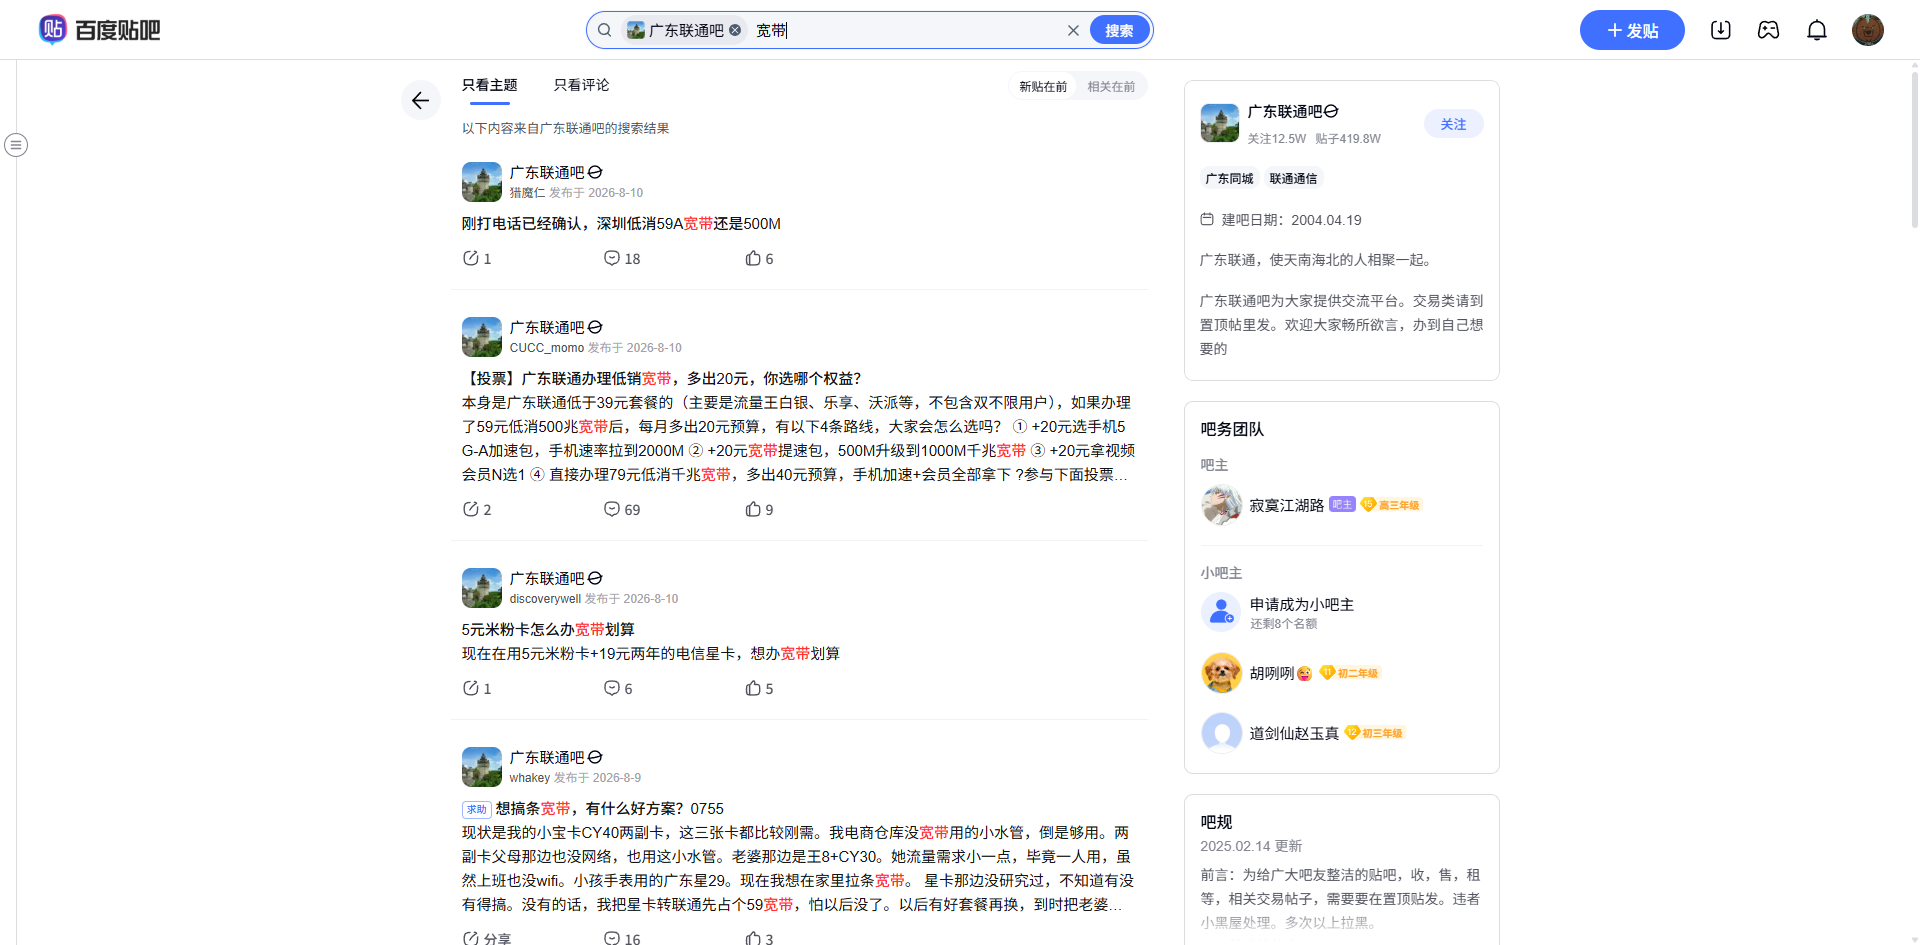1920x945 pixels.
Task: Click the 求助 tag on whakey's post
Action: (x=476, y=810)
